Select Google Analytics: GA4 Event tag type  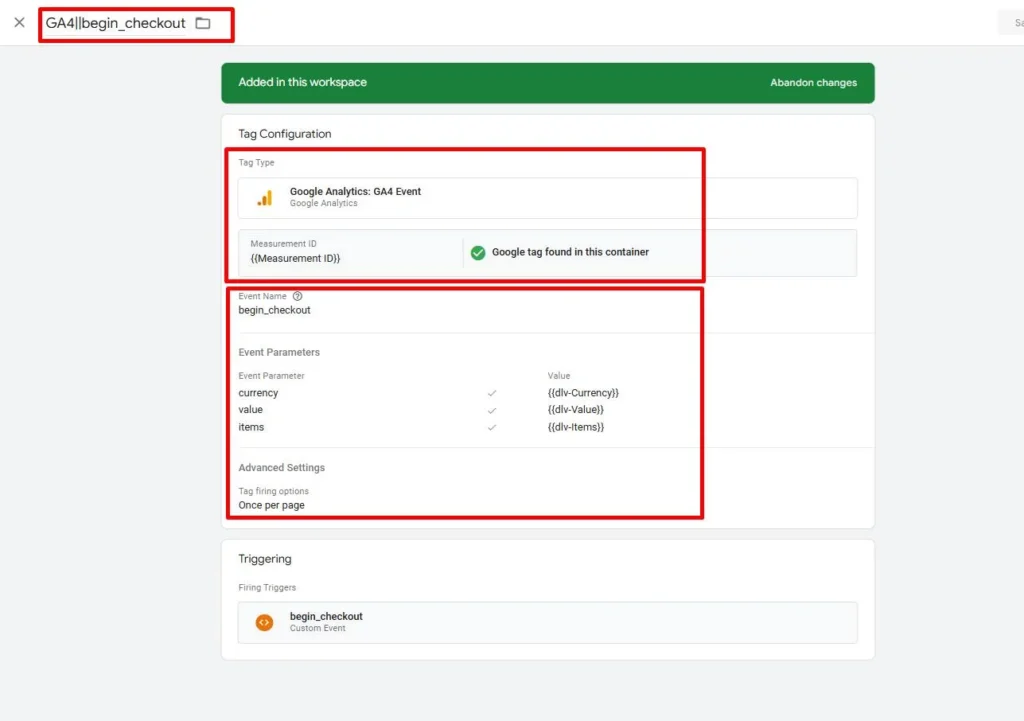[547, 198]
